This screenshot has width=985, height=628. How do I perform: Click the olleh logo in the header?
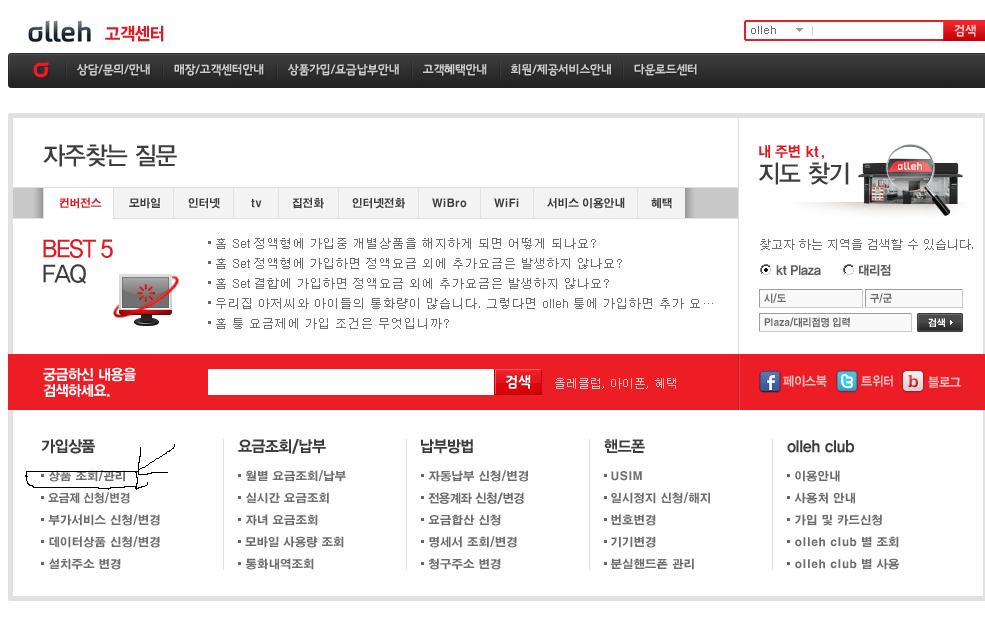tap(60, 32)
